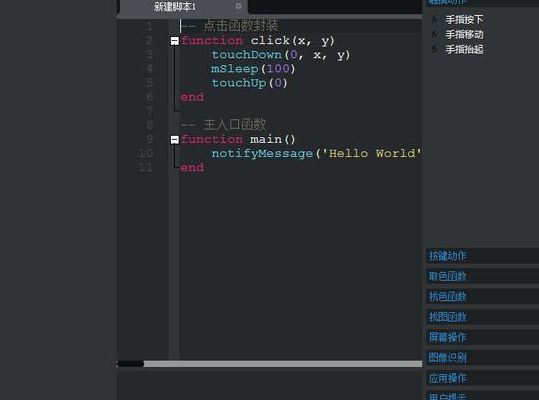This screenshot has width=539, height=400.
Task: Click the 'Hello World' string literal
Action: click(x=371, y=153)
